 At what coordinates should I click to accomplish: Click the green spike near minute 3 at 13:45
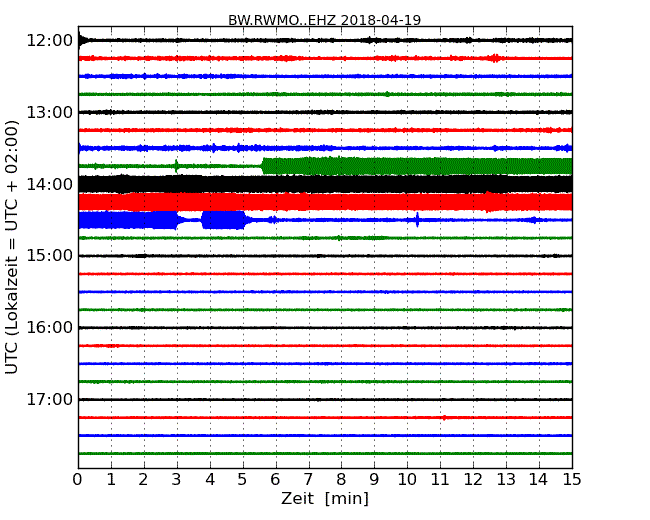coord(177,166)
